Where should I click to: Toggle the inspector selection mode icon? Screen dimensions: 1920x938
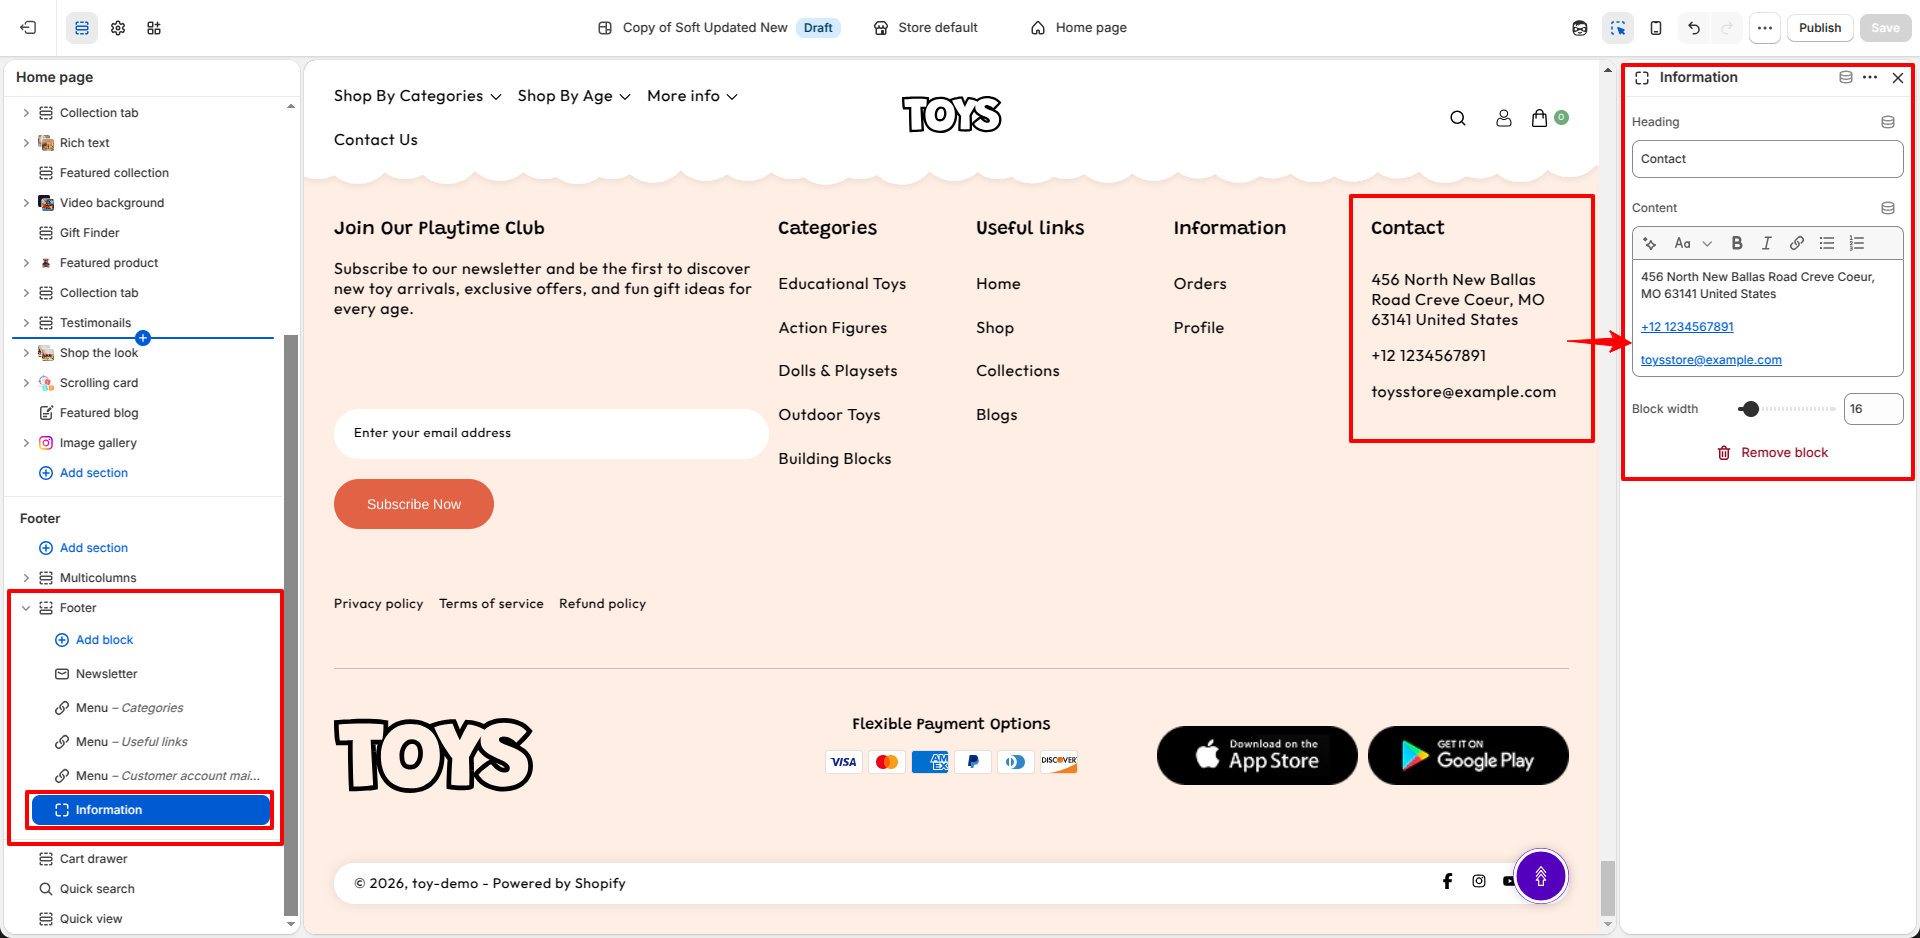tap(1618, 28)
